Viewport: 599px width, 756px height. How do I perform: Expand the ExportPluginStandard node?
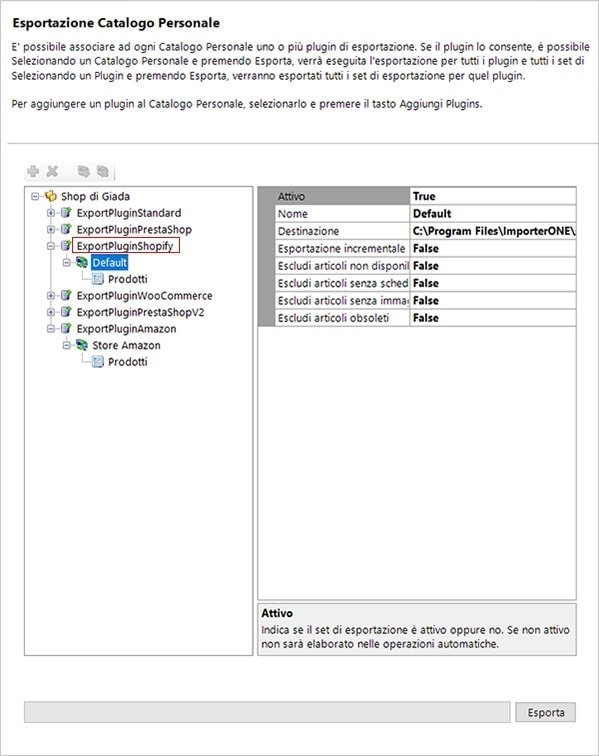click(51, 213)
